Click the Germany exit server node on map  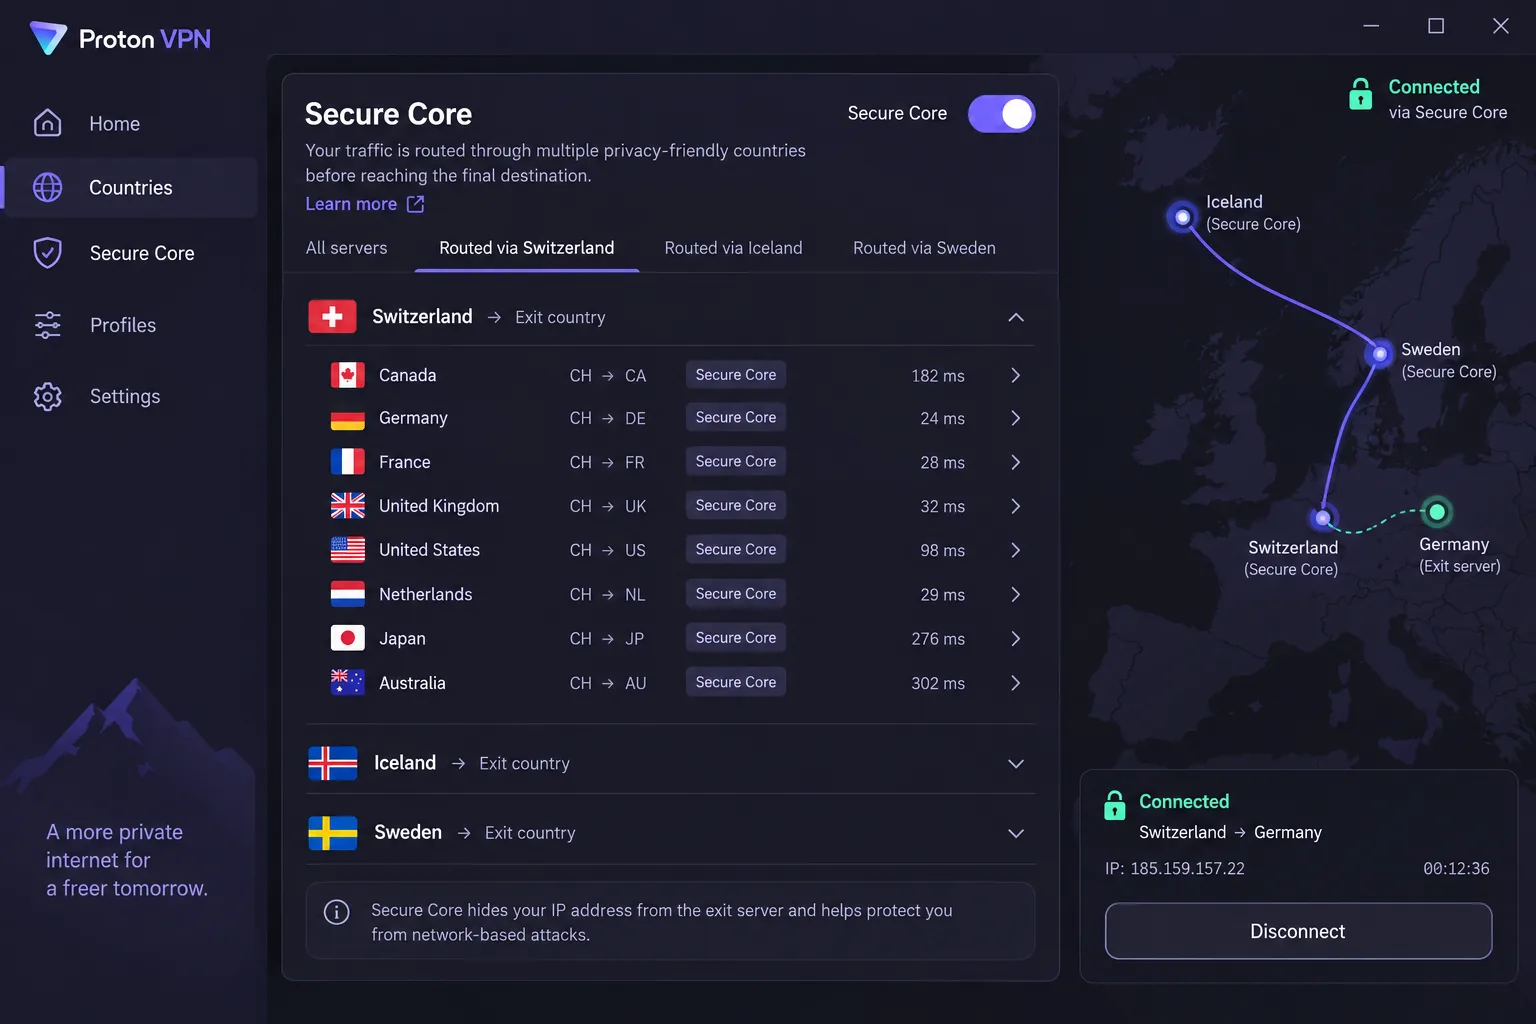point(1436,512)
